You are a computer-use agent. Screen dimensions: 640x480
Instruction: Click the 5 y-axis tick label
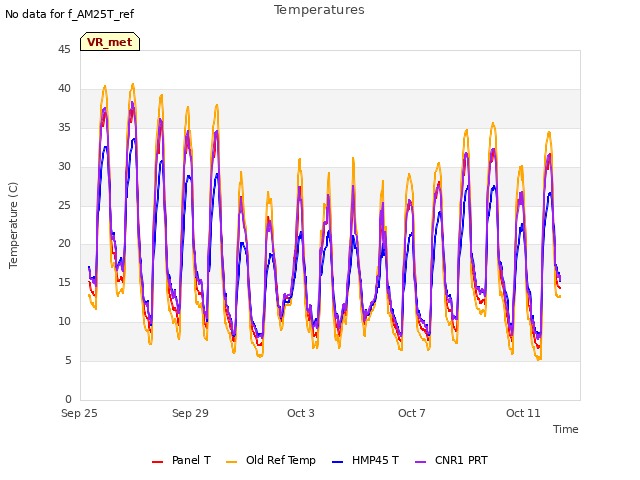(x=68, y=360)
